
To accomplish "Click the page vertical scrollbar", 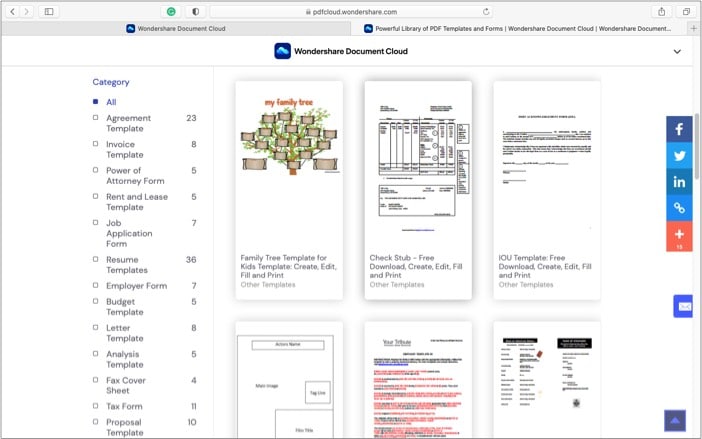I will point(697,146).
